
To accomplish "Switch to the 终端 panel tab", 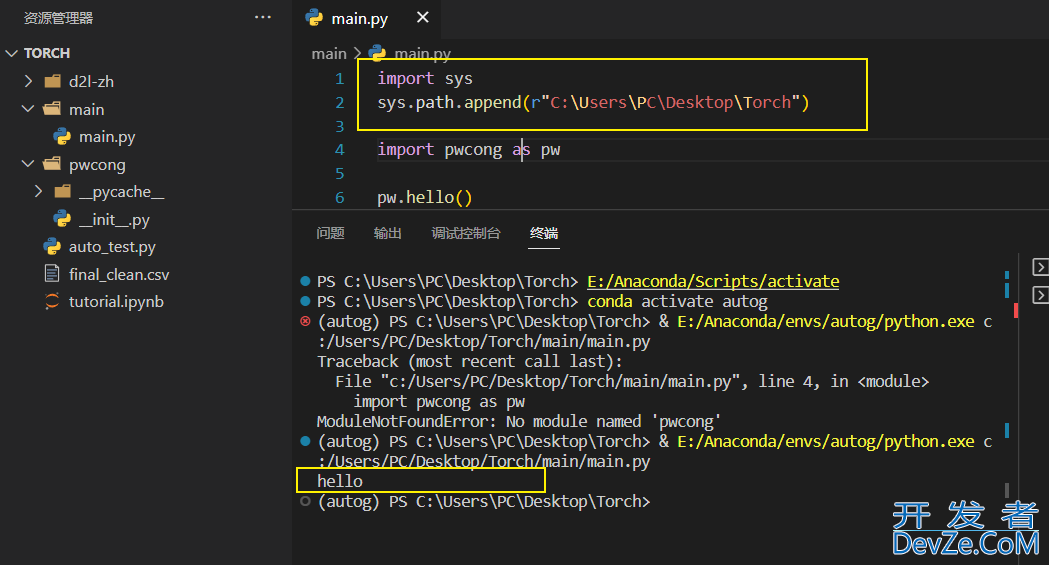I will pyautogui.click(x=544, y=233).
